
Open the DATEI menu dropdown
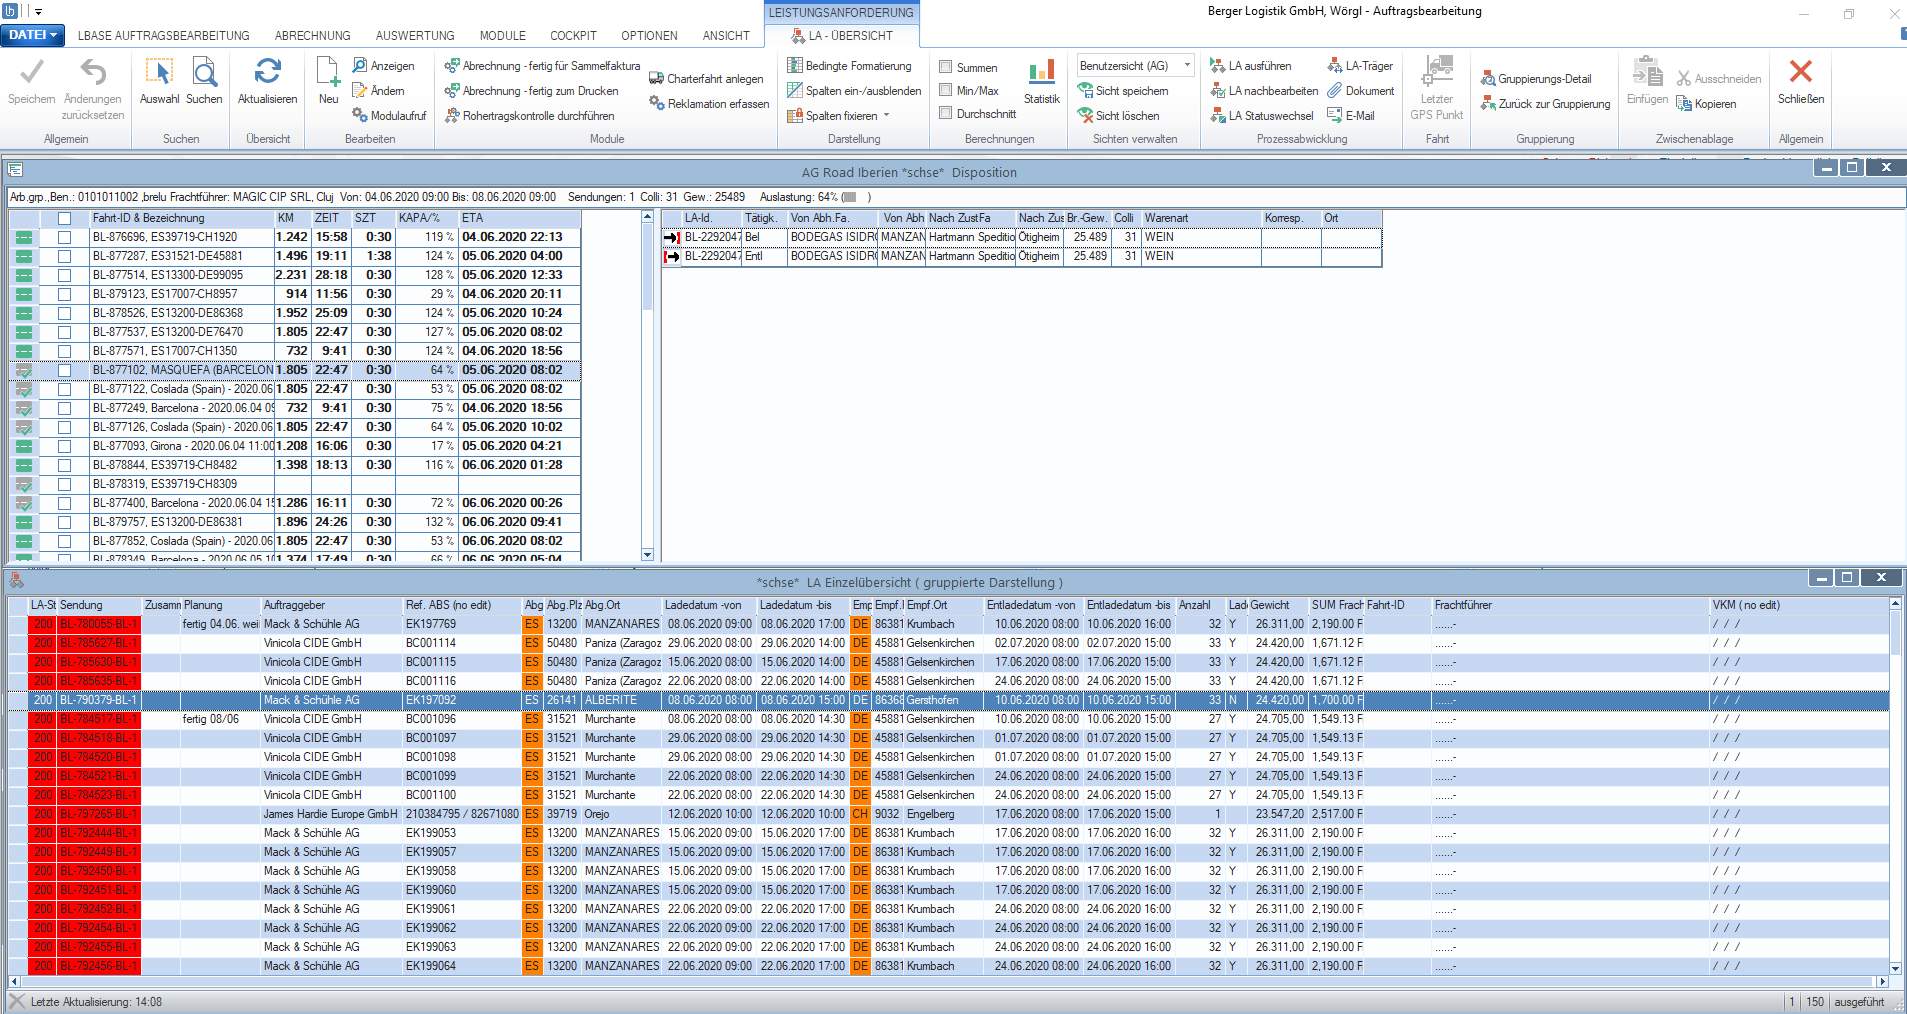coord(32,35)
